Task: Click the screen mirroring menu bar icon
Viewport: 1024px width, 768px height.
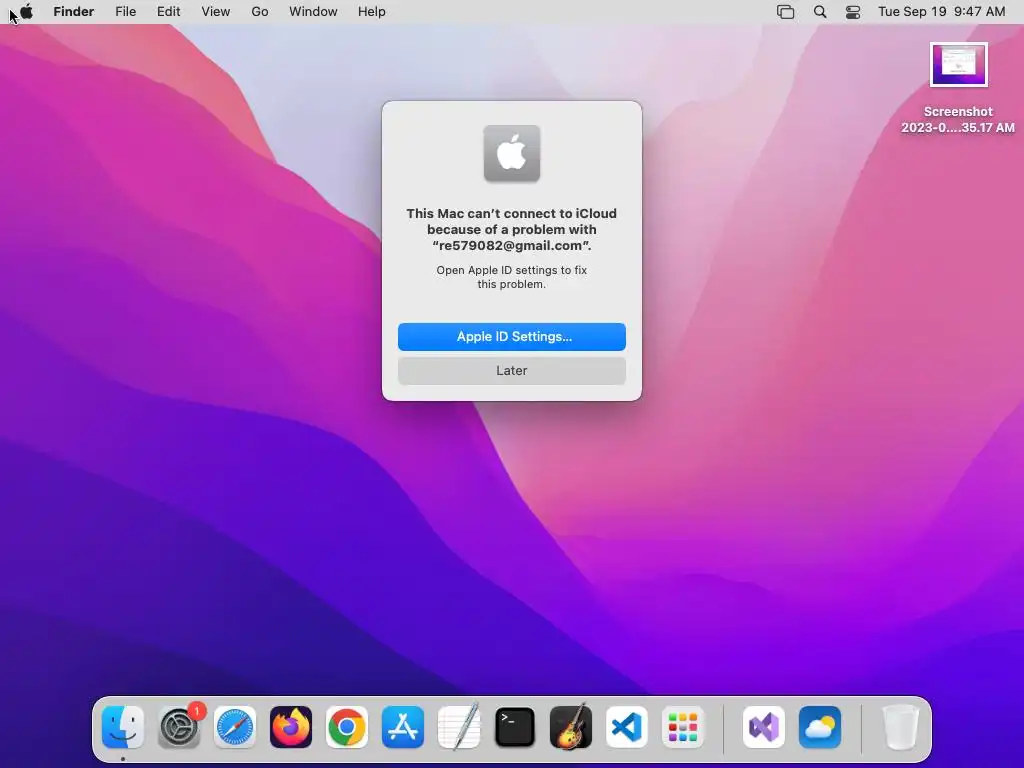Action: [786, 12]
